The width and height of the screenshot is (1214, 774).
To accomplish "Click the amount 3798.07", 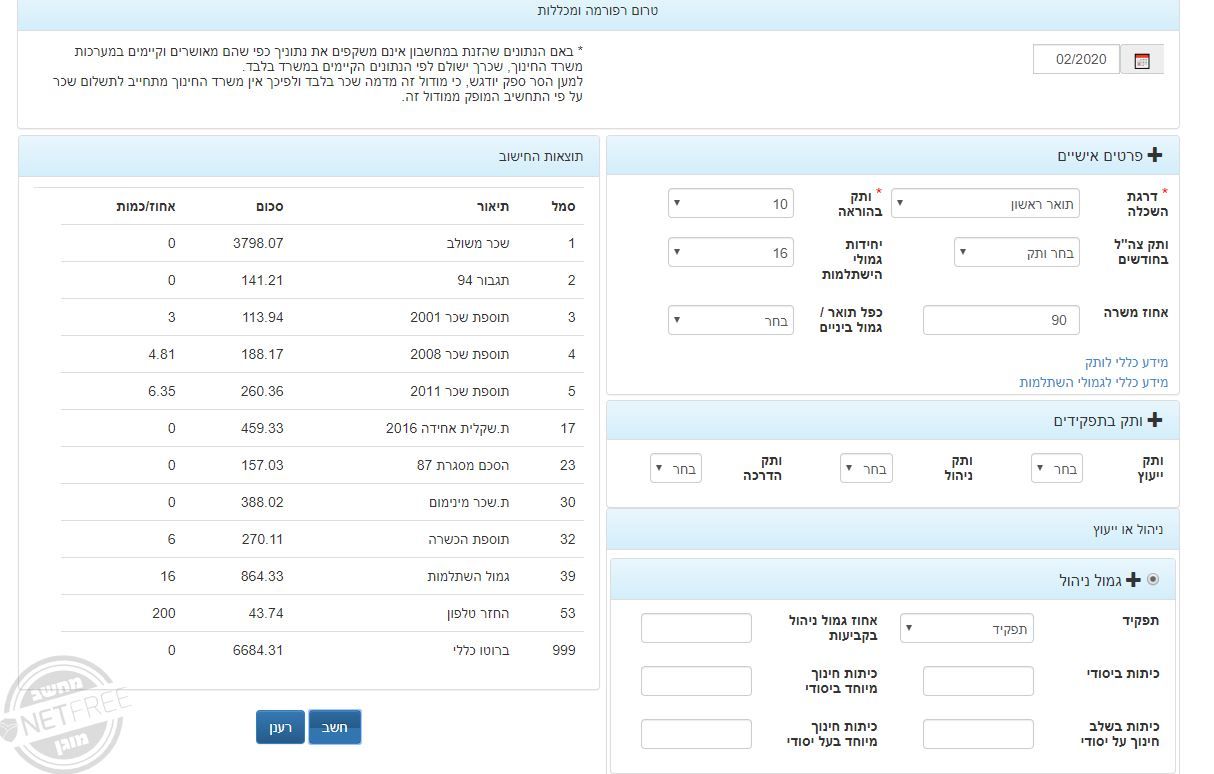I will pos(258,243).
